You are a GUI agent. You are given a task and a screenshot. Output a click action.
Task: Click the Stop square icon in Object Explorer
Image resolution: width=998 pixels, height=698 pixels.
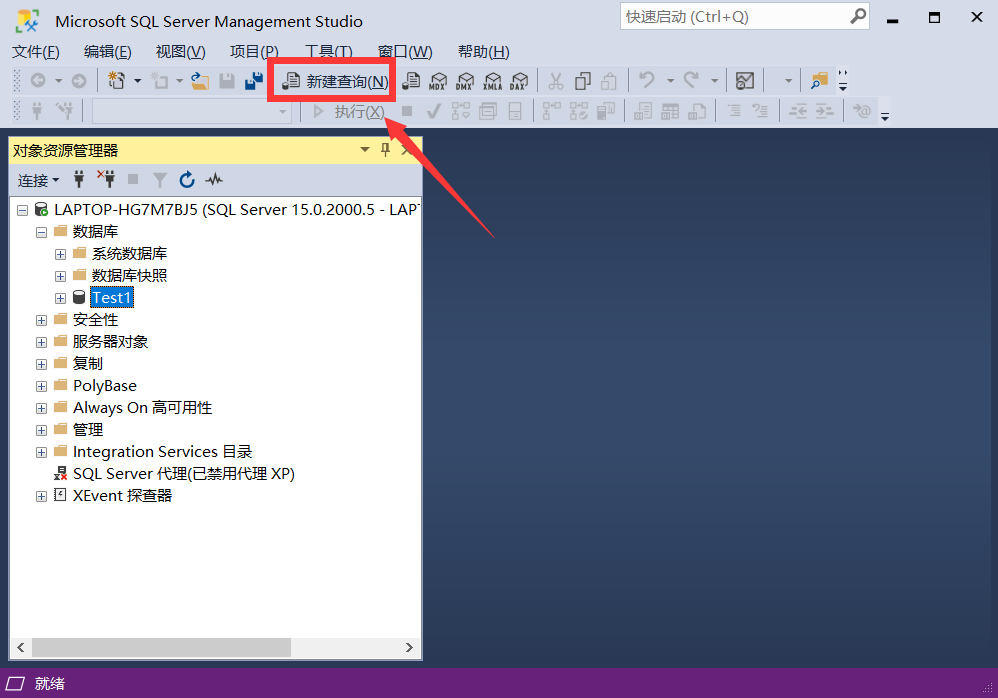(x=133, y=179)
